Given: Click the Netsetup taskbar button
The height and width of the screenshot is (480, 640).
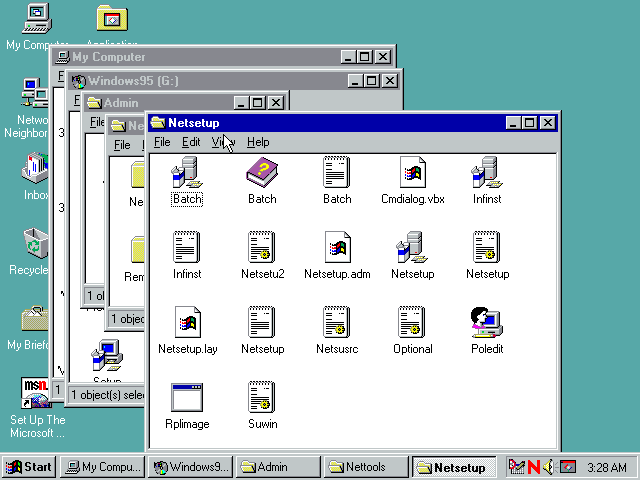Looking at the screenshot, I should click(454, 467).
